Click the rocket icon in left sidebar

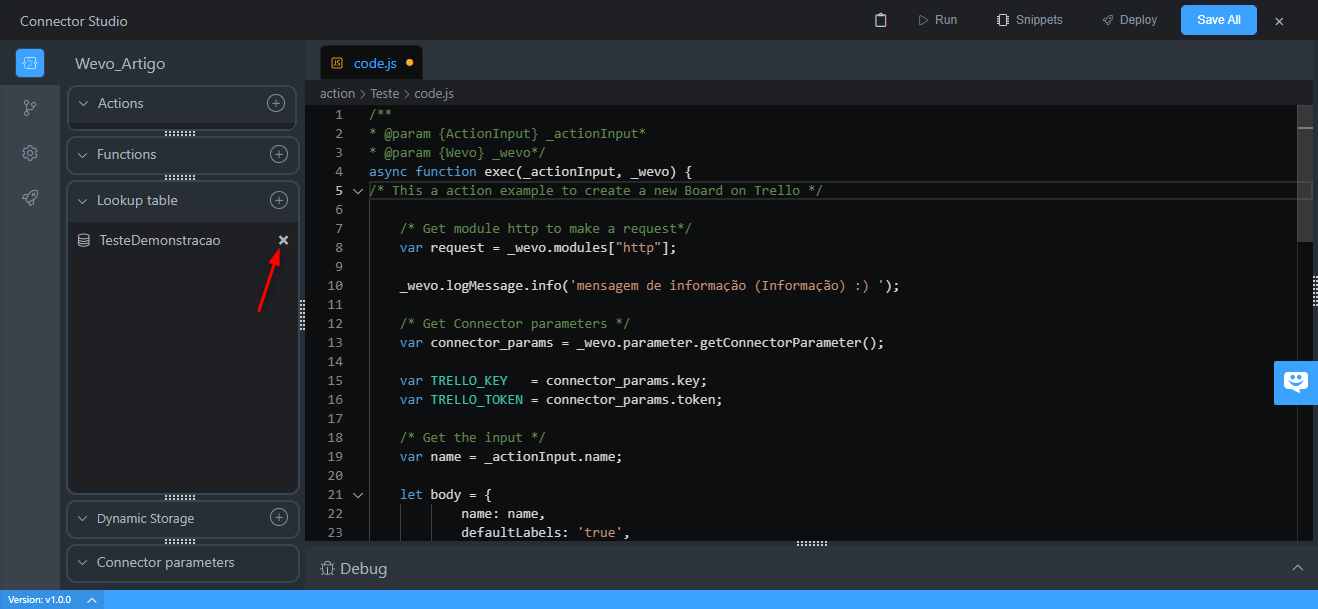(30, 198)
